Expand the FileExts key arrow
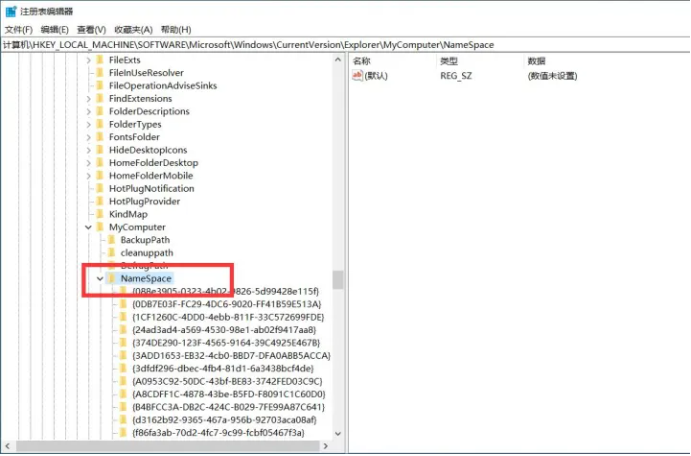Image resolution: width=691 pixels, height=456 pixels. 89,60
